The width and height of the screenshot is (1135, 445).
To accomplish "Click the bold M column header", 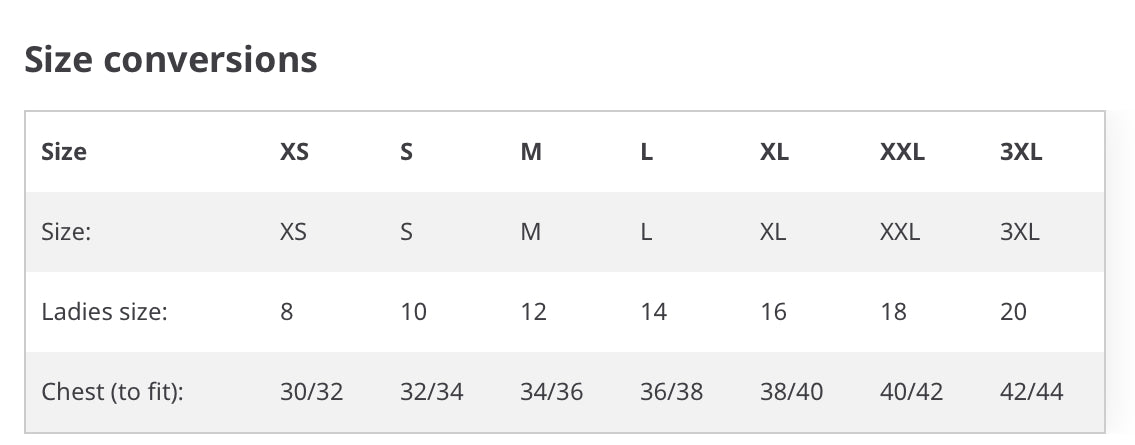I will point(531,152).
